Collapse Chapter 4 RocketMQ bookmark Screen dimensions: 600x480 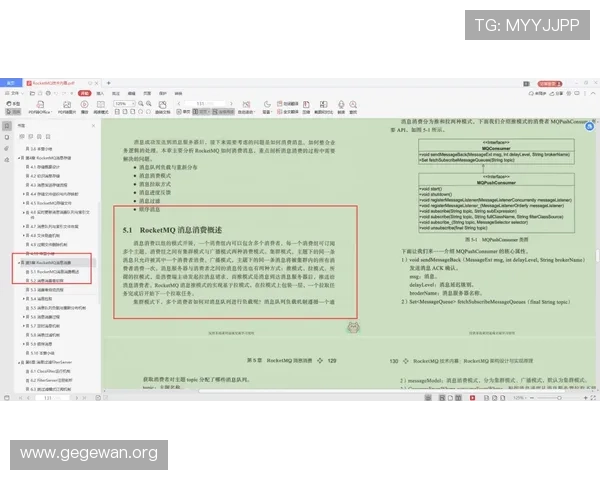(19, 158)
